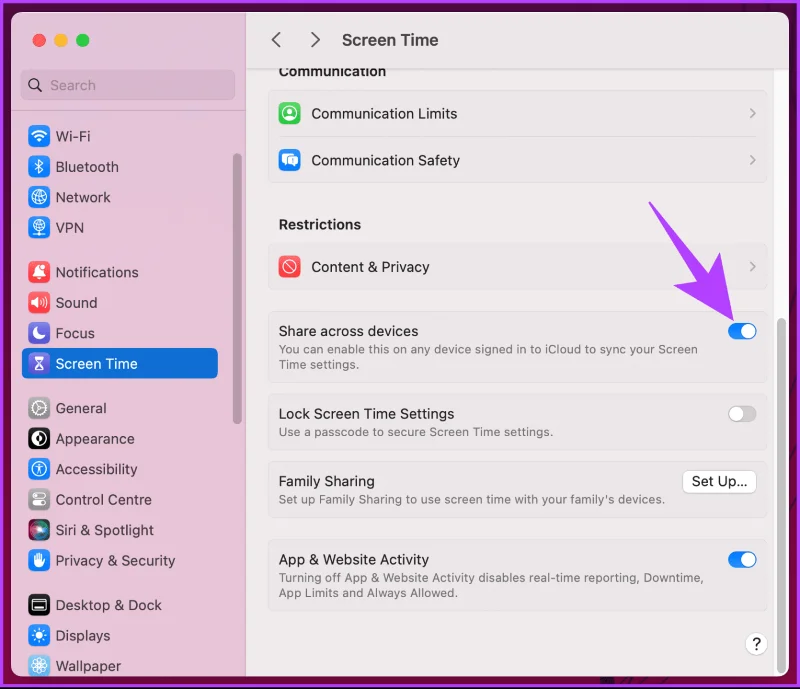This screenshot has width=800, height=689.
Task: Open Communication Limits row
Action: [x=517, y=113]
